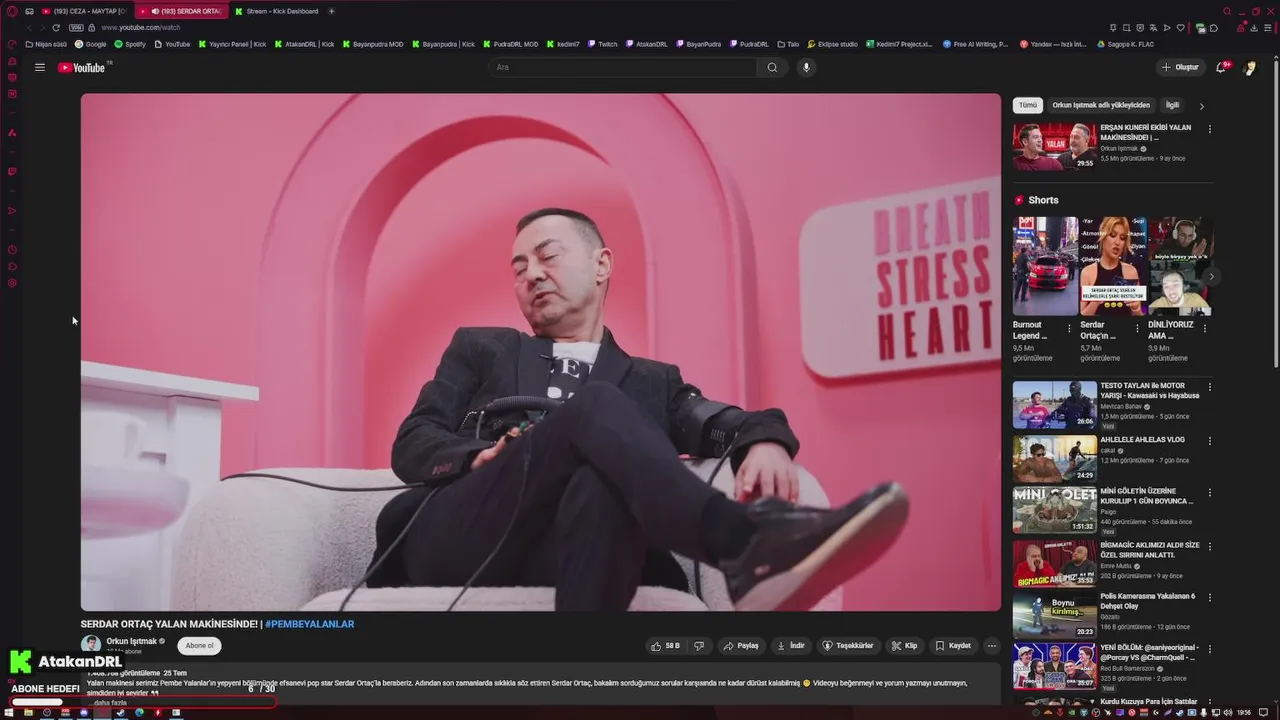This screenshot has height=720, width=1280.
Task: Click the page vertical scrollbar
Action: (x=1275, y=215)
